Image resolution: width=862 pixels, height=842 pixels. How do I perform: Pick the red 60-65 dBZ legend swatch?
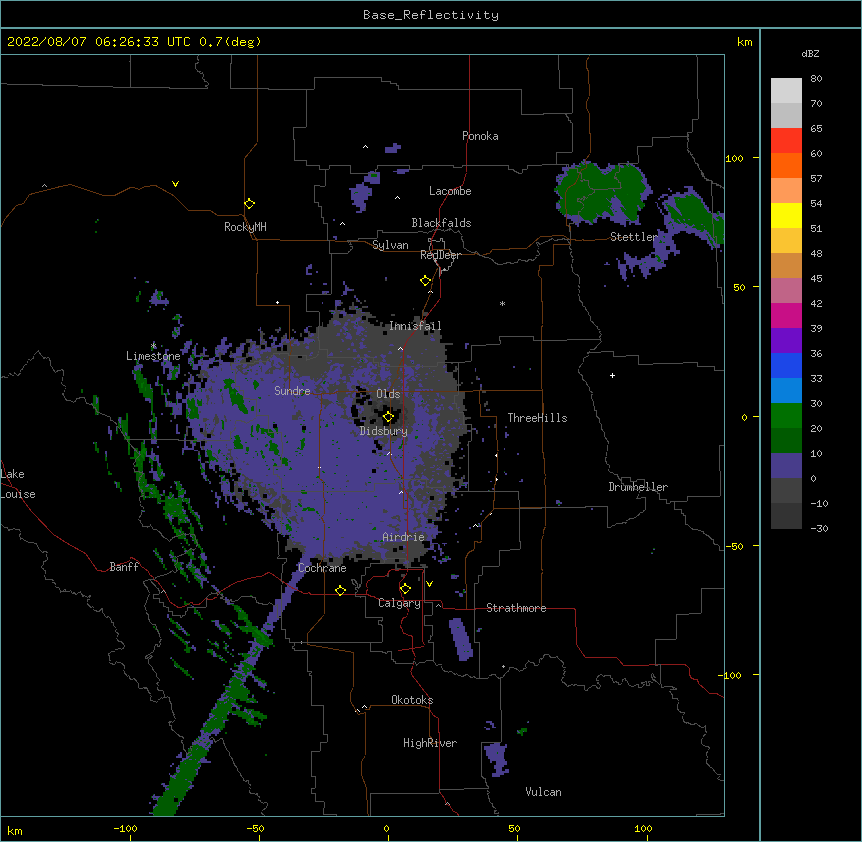pyautogui.click(x=786, y=141)
